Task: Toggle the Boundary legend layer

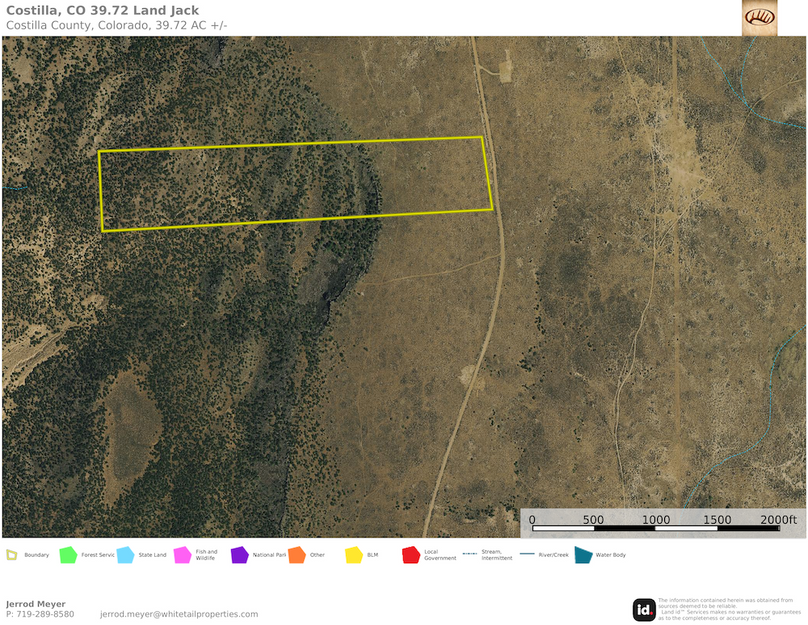Action: pyautogui.click(x=12, y=552)
